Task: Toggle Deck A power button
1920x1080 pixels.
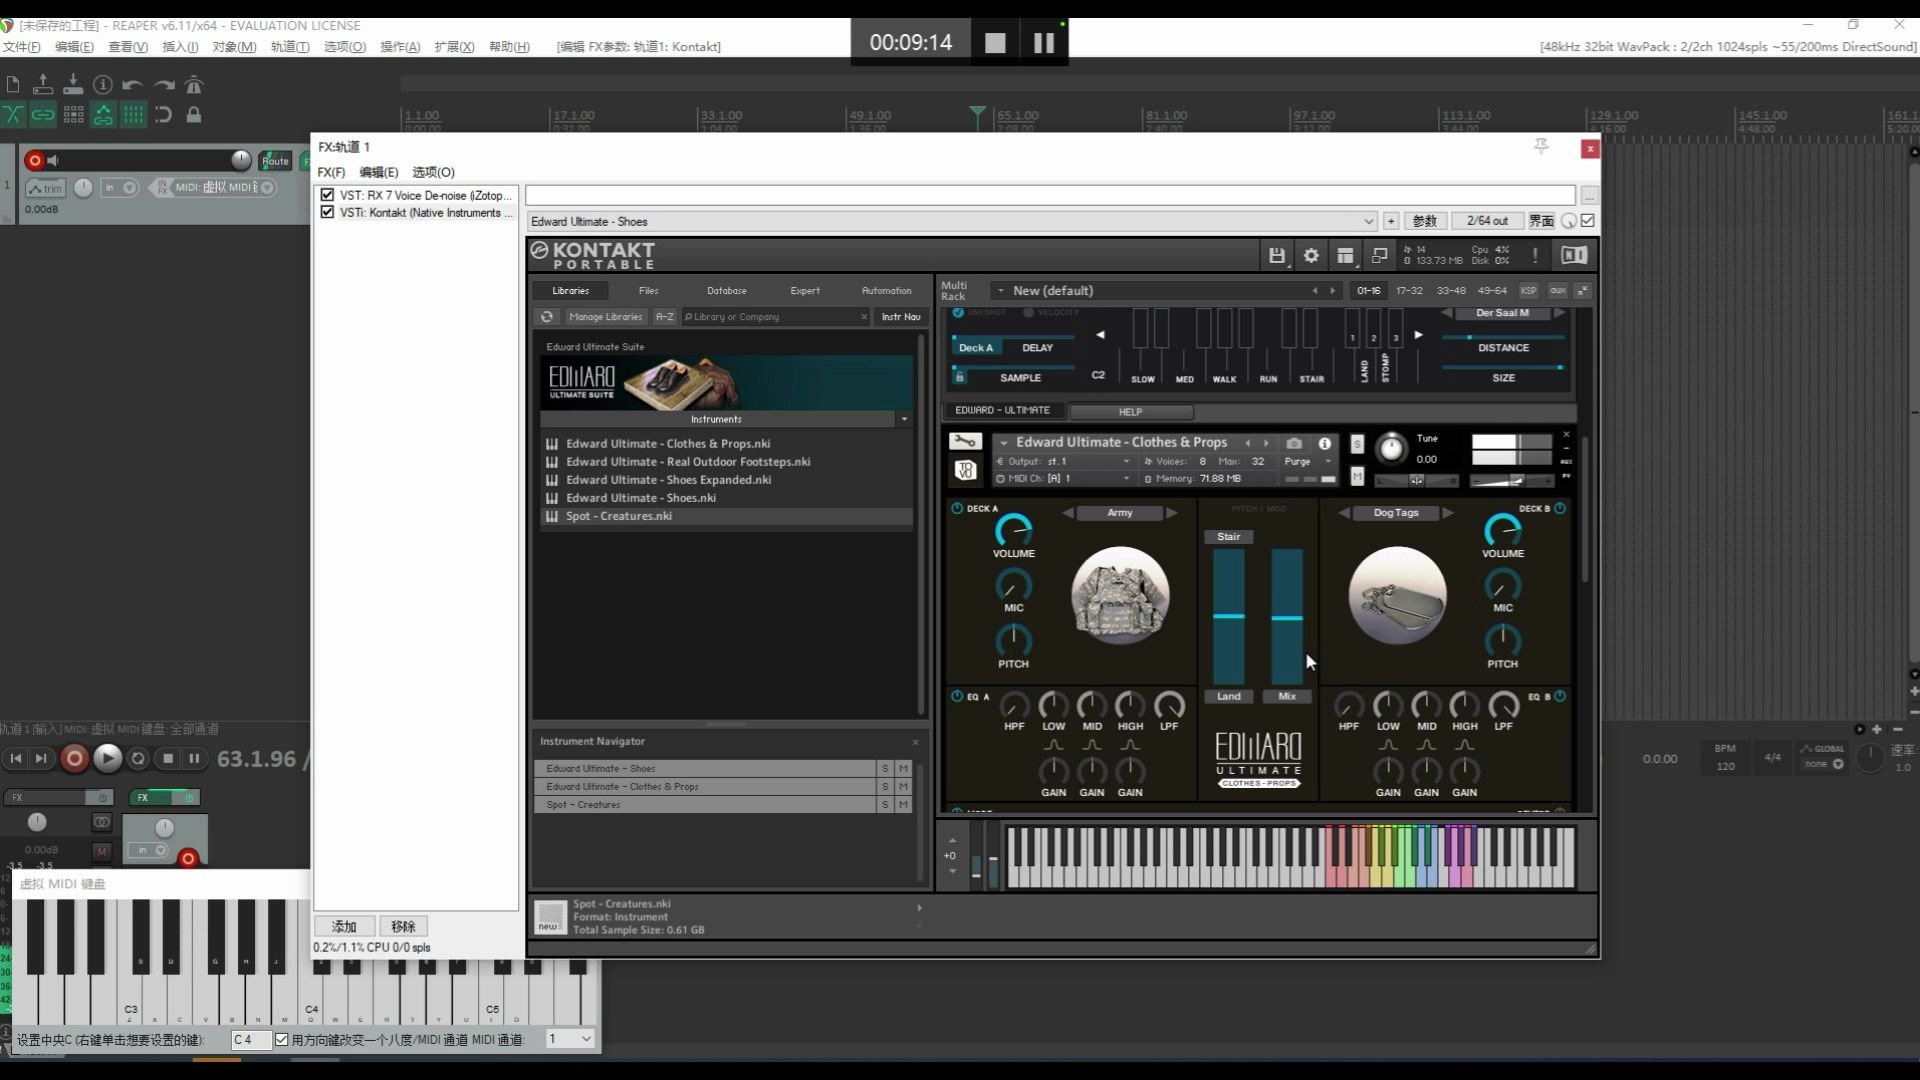Action: (957, 508)
